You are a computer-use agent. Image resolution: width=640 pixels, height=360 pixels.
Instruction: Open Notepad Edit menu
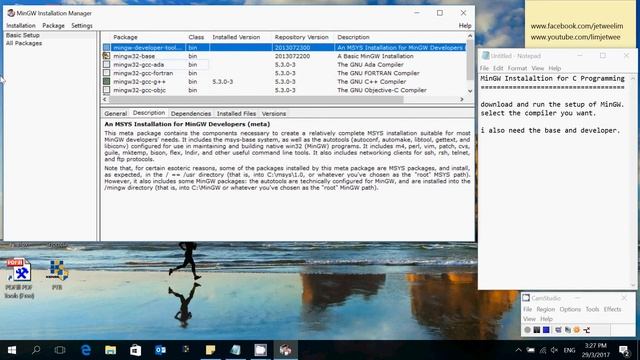(x=498, y=68)
